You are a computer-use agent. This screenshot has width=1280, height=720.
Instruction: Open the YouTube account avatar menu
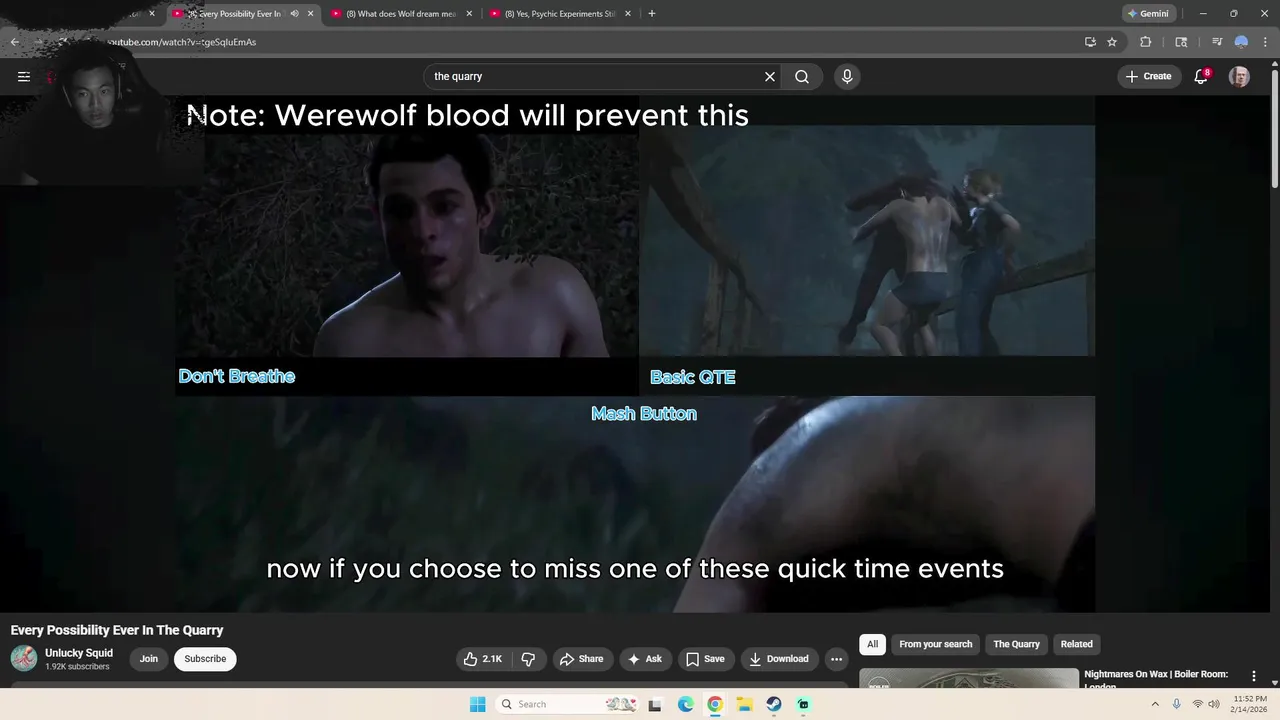point(1239,77)
